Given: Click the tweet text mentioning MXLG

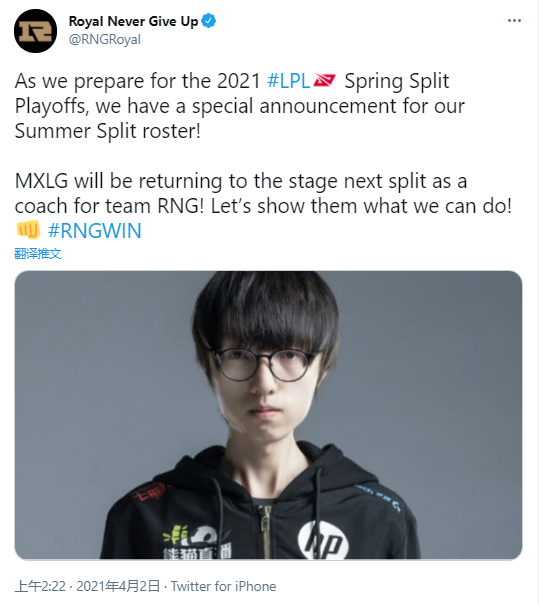Looking at the screenshot, I should [x=264, y=193].
